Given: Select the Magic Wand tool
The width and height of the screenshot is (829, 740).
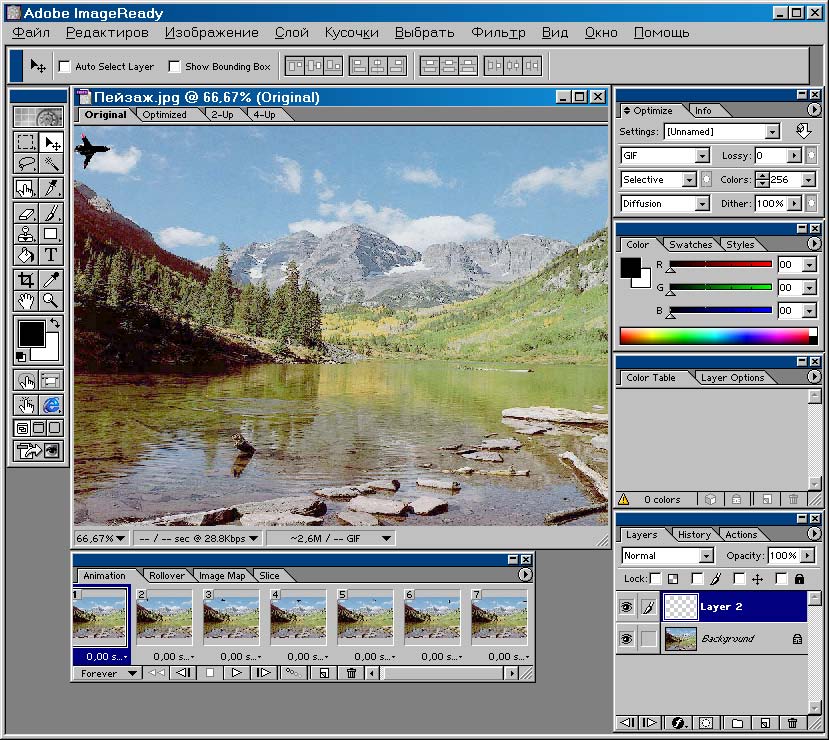Looking at the screenshot, I should (x=51, y=164).
